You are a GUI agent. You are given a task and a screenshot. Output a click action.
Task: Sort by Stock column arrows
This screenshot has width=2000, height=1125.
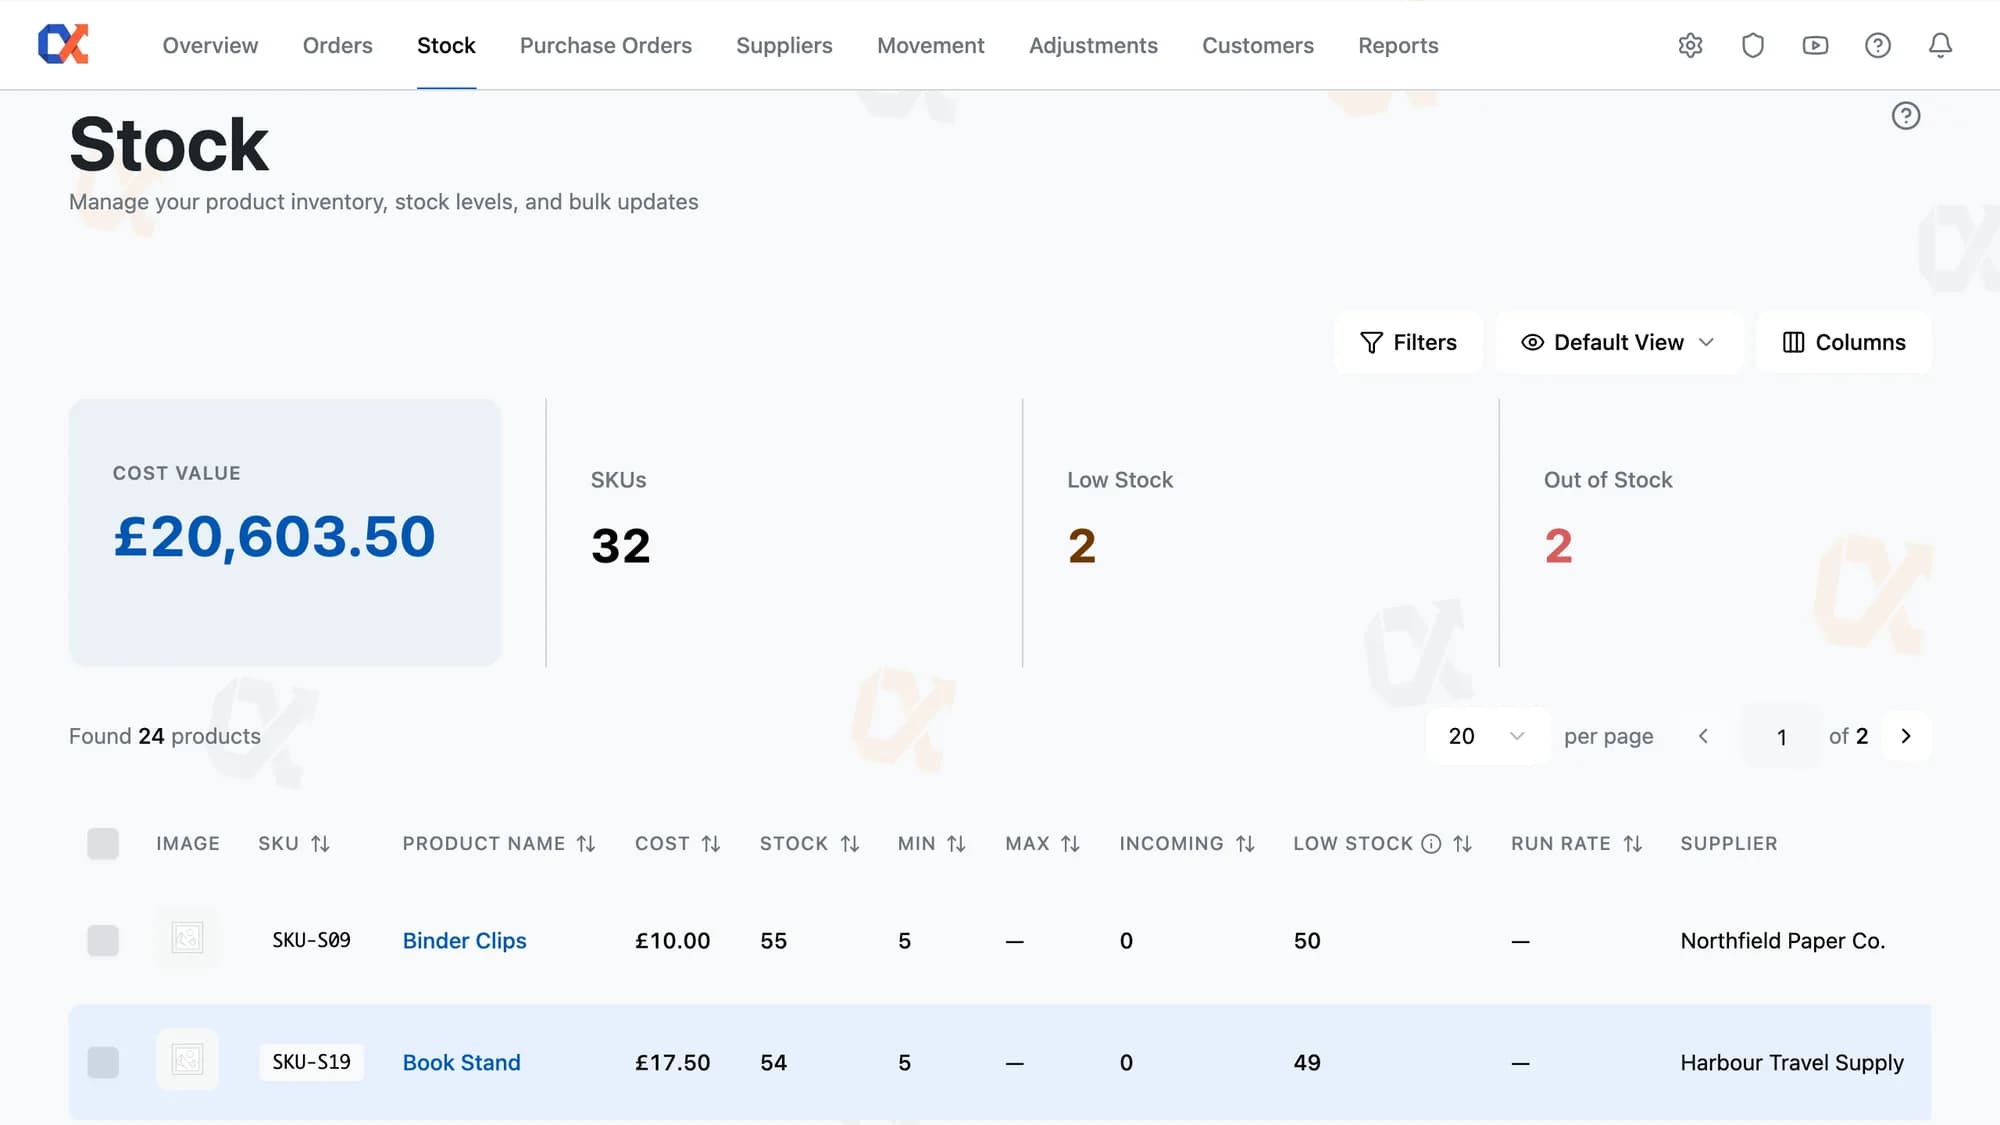(x=850, y=844)
